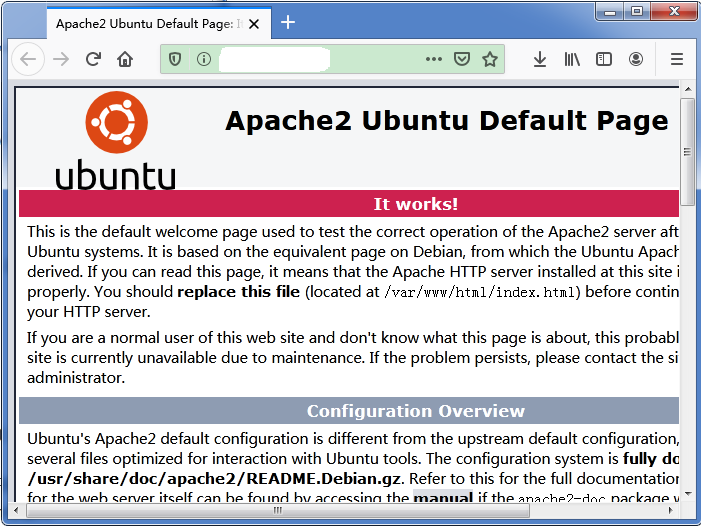Click the Apache2 Ubuntu Default Page heading
The height and width of the screenshot is (527, 701).
click(x=447, y=121)
